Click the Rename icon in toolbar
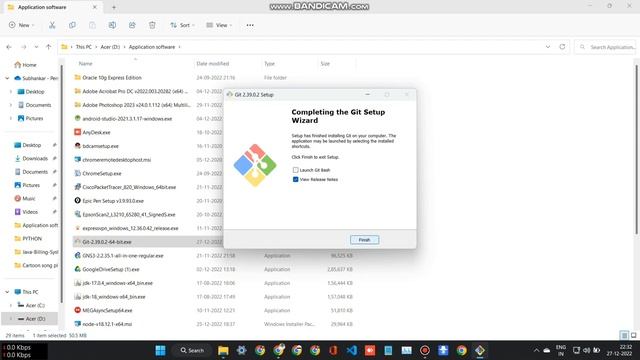 (x=112, y=25)
